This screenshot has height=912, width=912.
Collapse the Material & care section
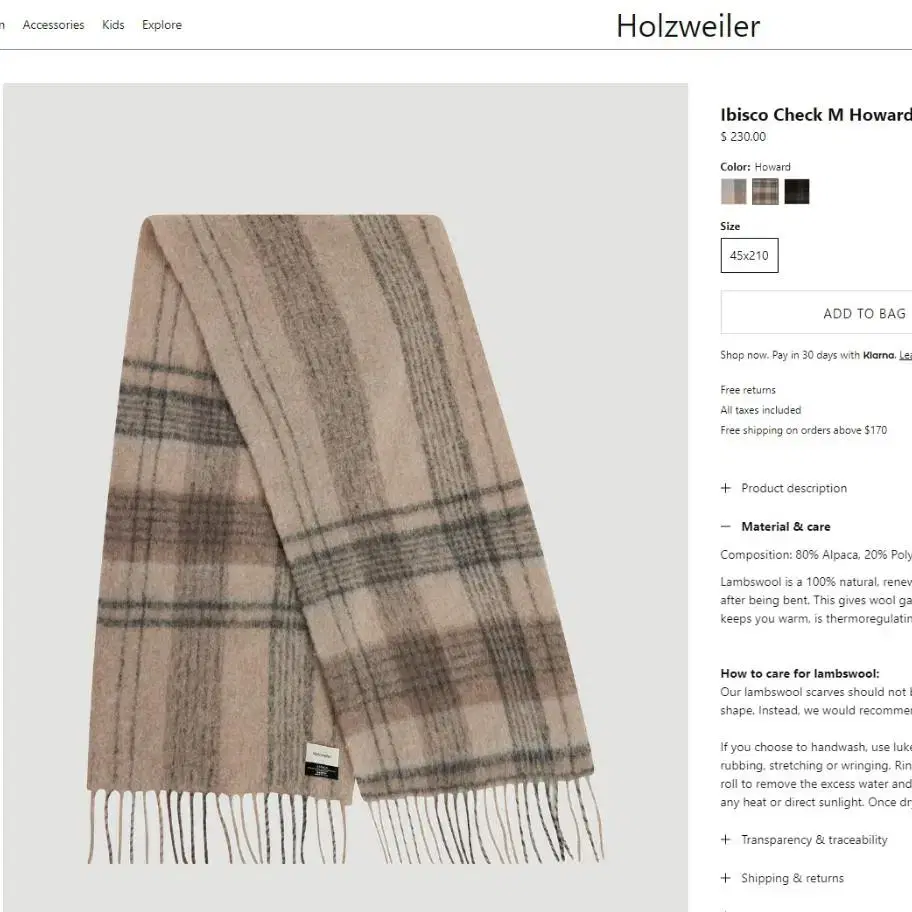pos(786,526)
